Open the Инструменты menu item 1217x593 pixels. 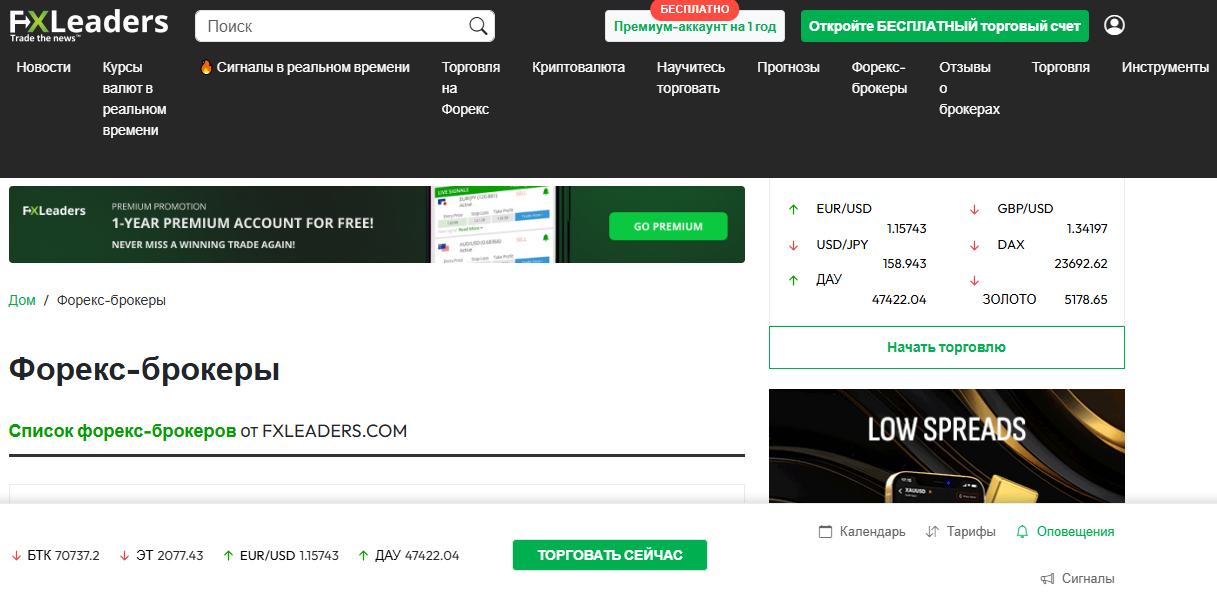coord(1165,67)
